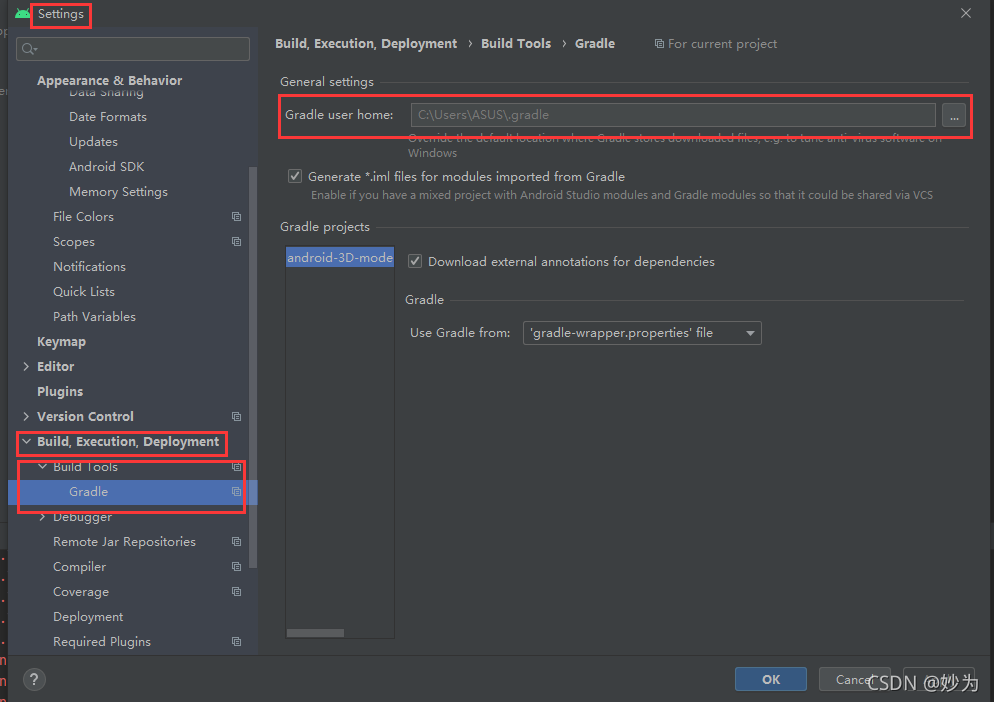Click the settings search field

[x=133, y=49]
